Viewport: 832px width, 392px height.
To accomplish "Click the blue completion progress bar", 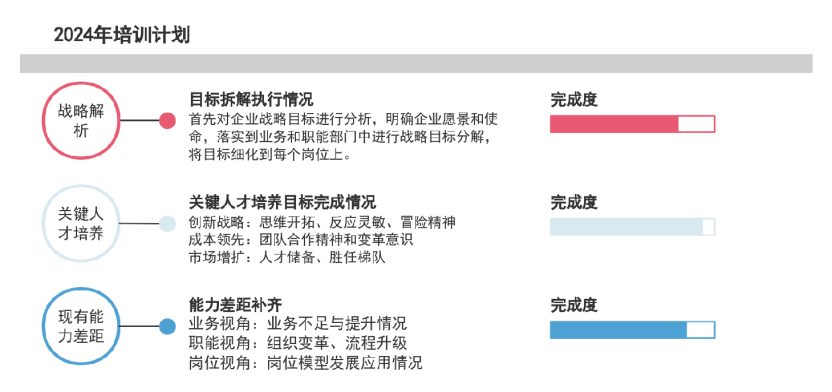I will click(x=632, y=329).
